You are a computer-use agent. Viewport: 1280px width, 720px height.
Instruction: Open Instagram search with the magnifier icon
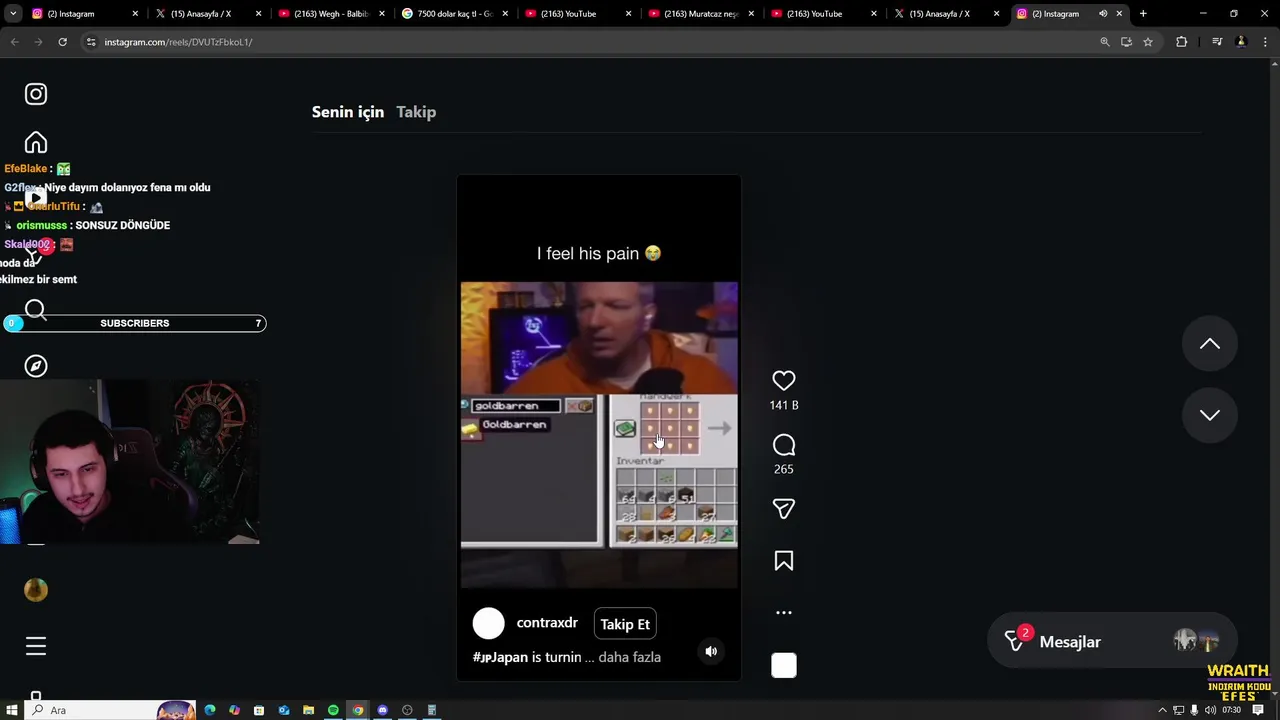coord(36,310)
